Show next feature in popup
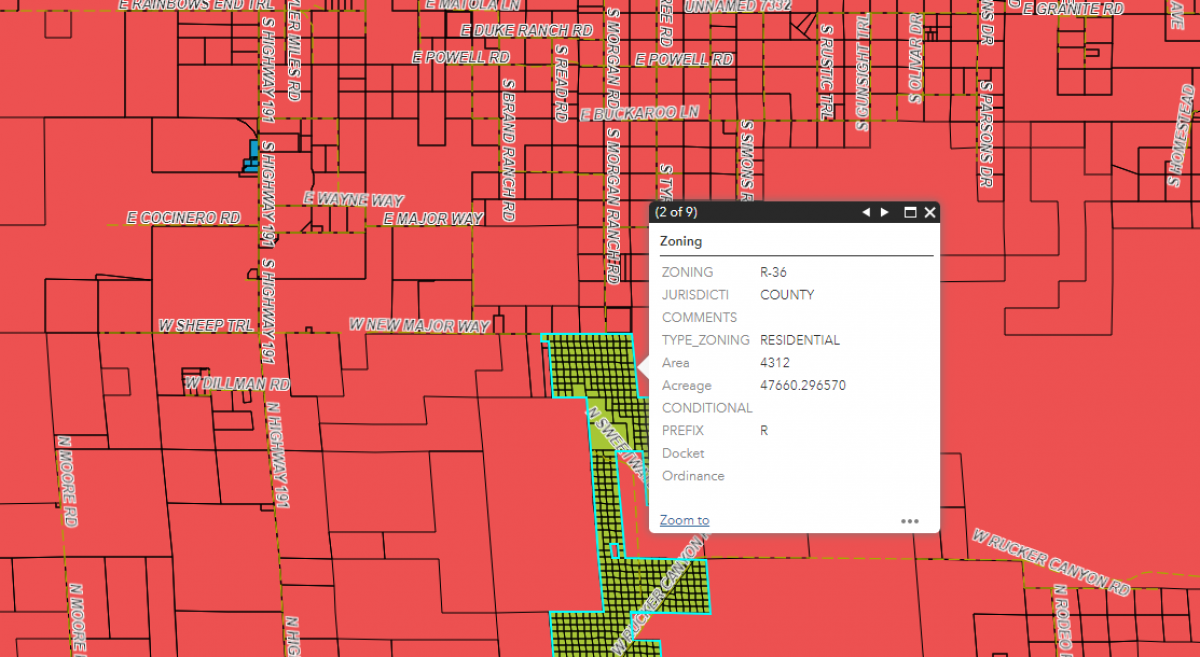 884,212
